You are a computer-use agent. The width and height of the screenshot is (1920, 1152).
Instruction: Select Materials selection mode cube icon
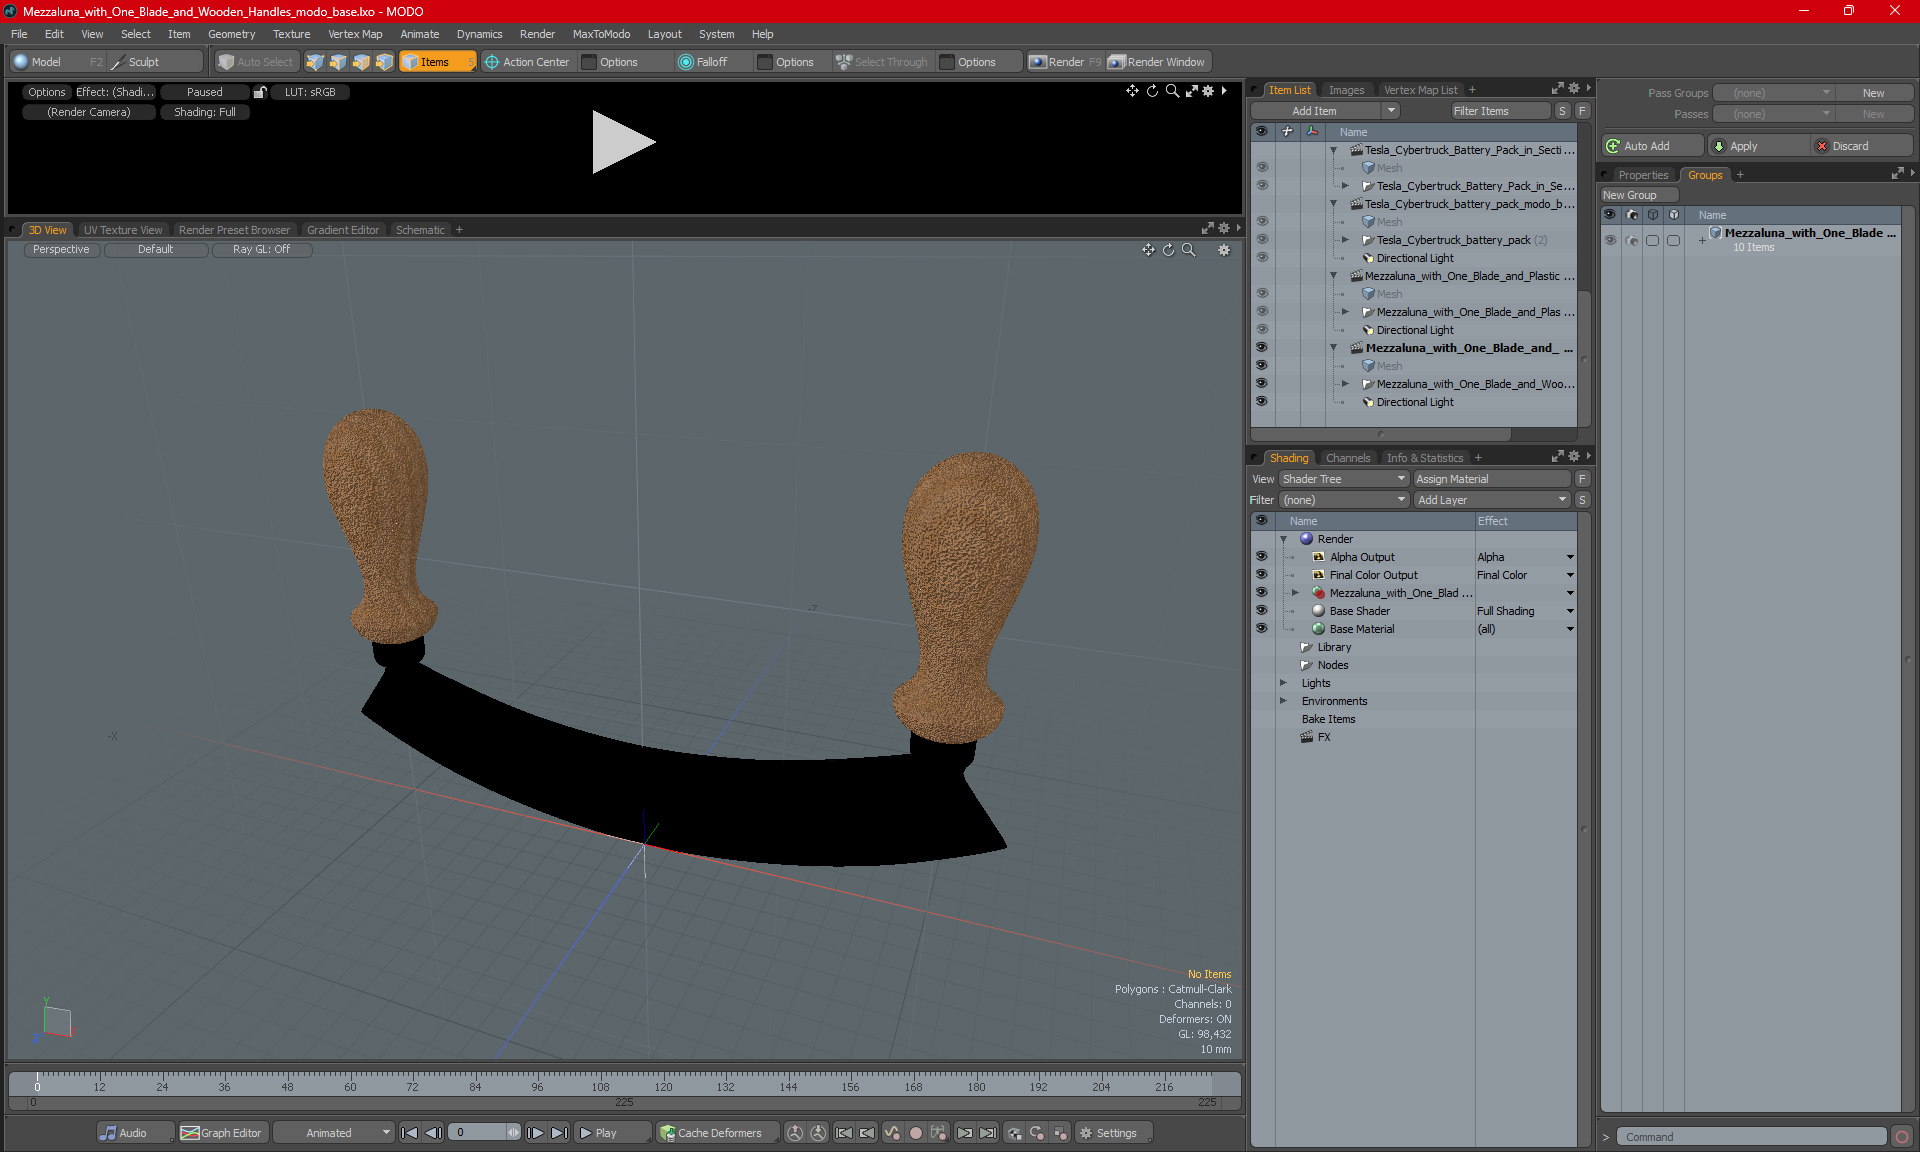(x=384, y=62)
